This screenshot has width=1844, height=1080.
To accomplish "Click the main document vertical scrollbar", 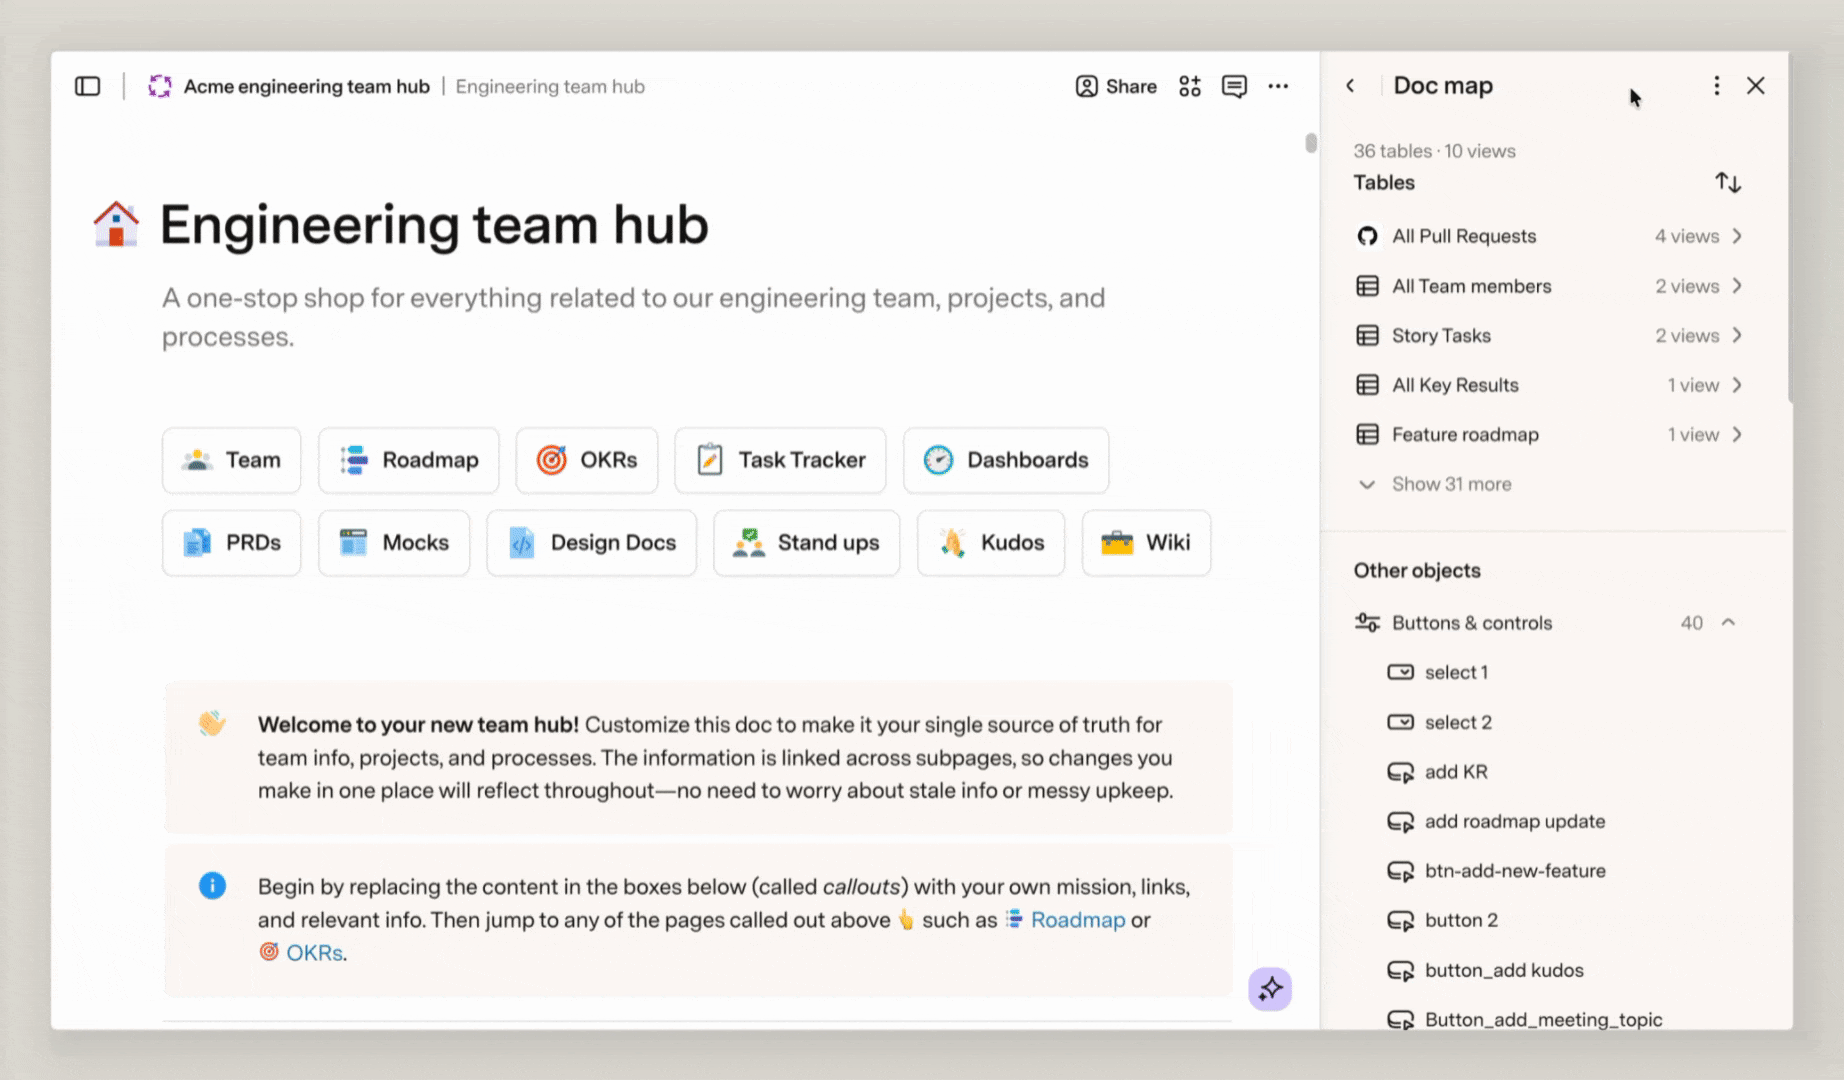I will [1311, 143].
